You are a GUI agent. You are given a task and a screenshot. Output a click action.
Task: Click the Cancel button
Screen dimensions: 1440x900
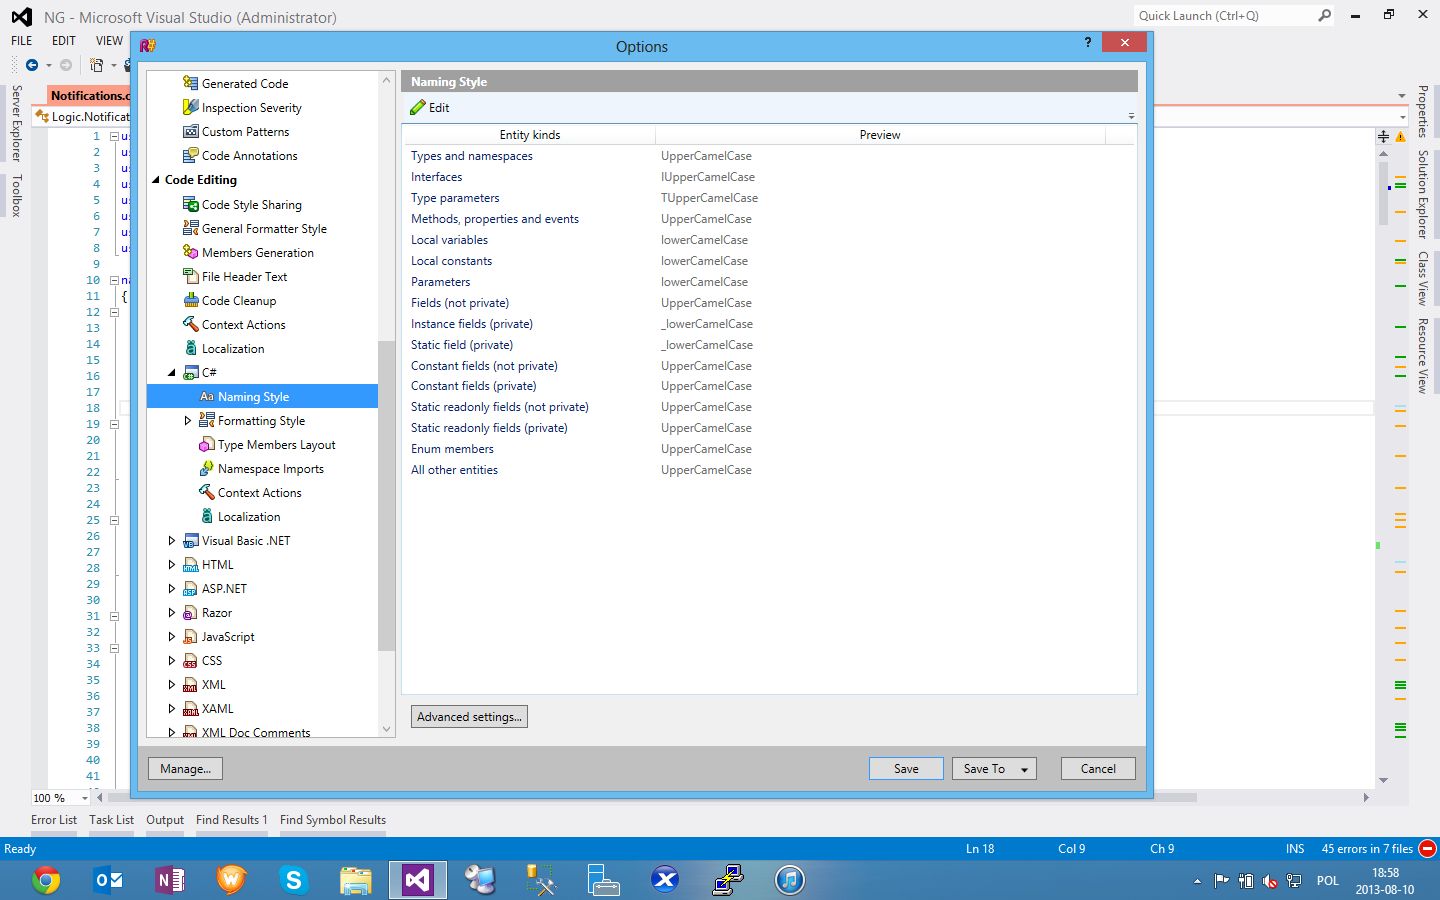[x=1098, y=768]
